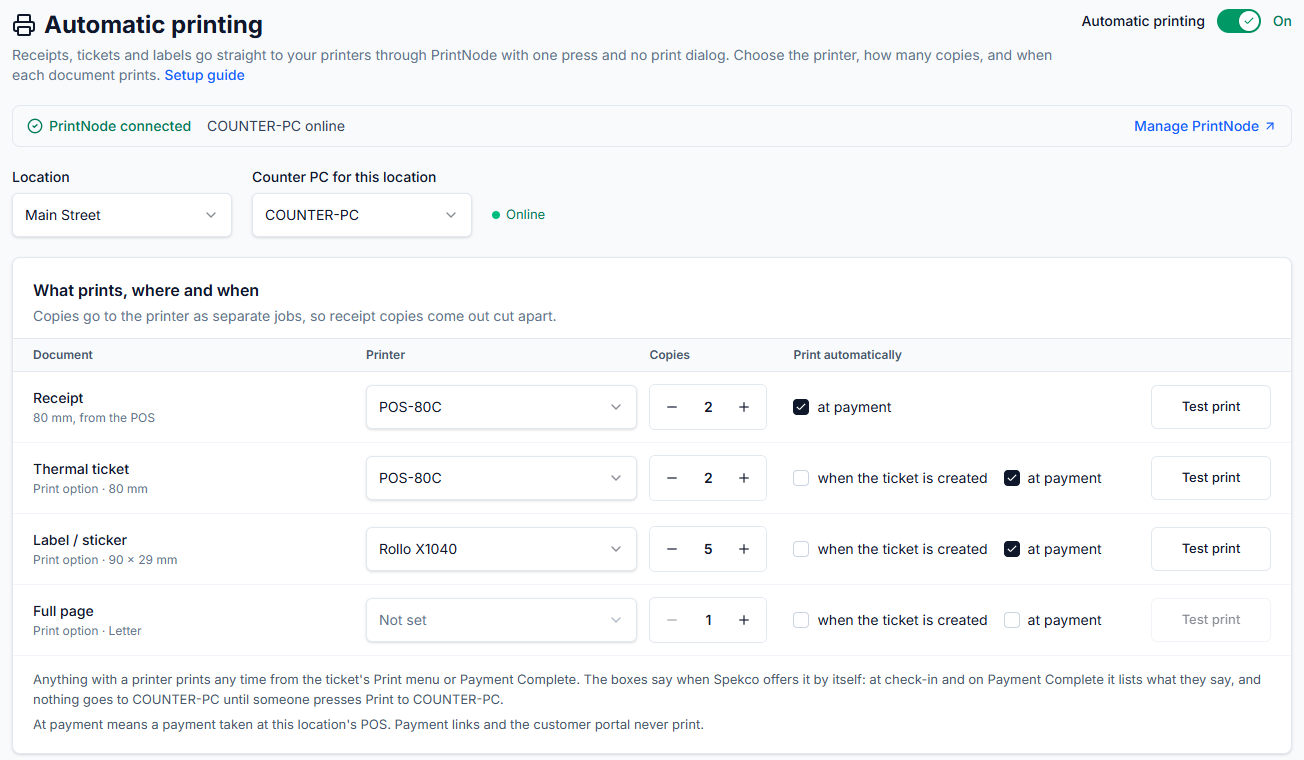This screenshot has height=760, width=1304.
Task: Run Test print for Label / sticker
Action: (1211, 549)
